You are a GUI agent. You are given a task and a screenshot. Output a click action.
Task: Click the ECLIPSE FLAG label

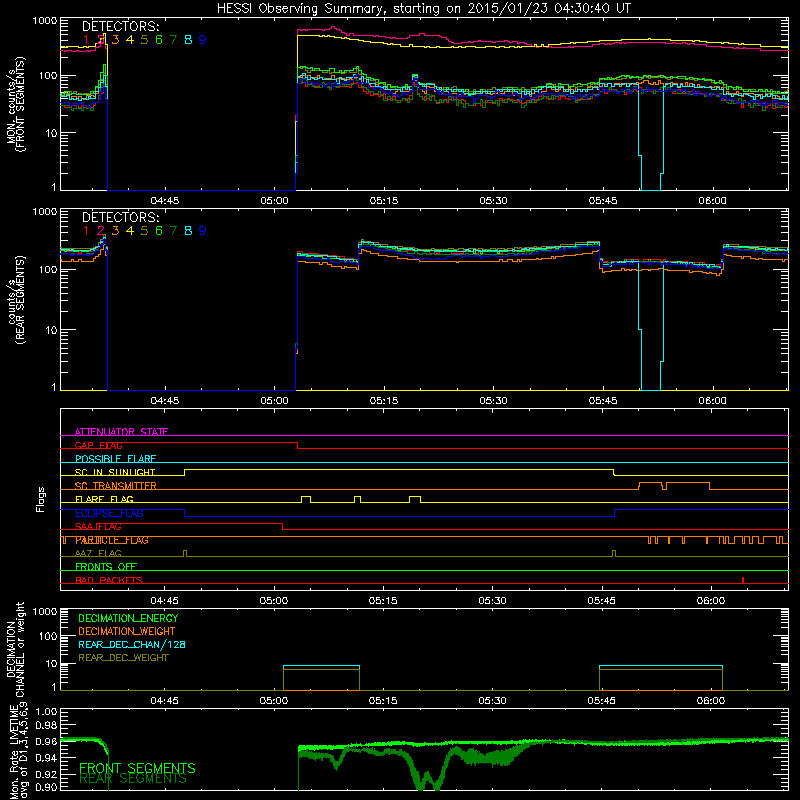point(109,513)
